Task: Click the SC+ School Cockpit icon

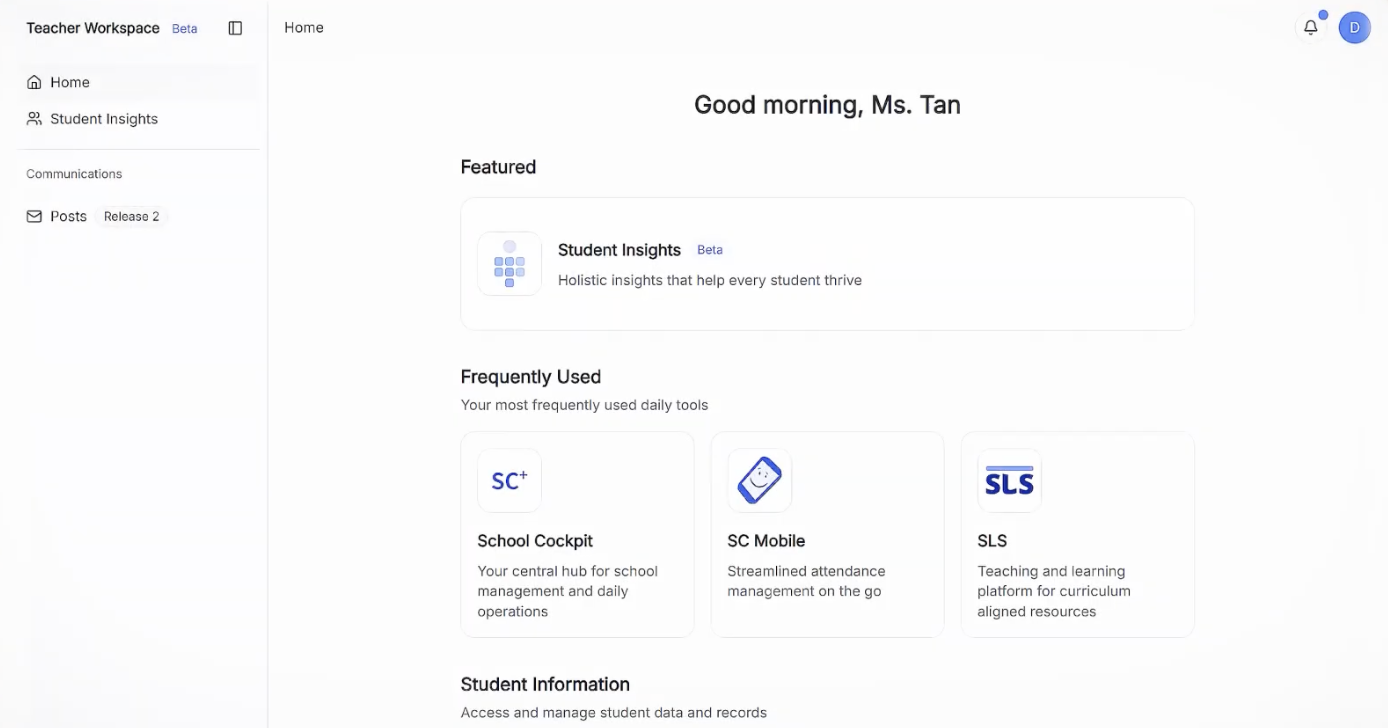Action: click(x=509, y=481)
